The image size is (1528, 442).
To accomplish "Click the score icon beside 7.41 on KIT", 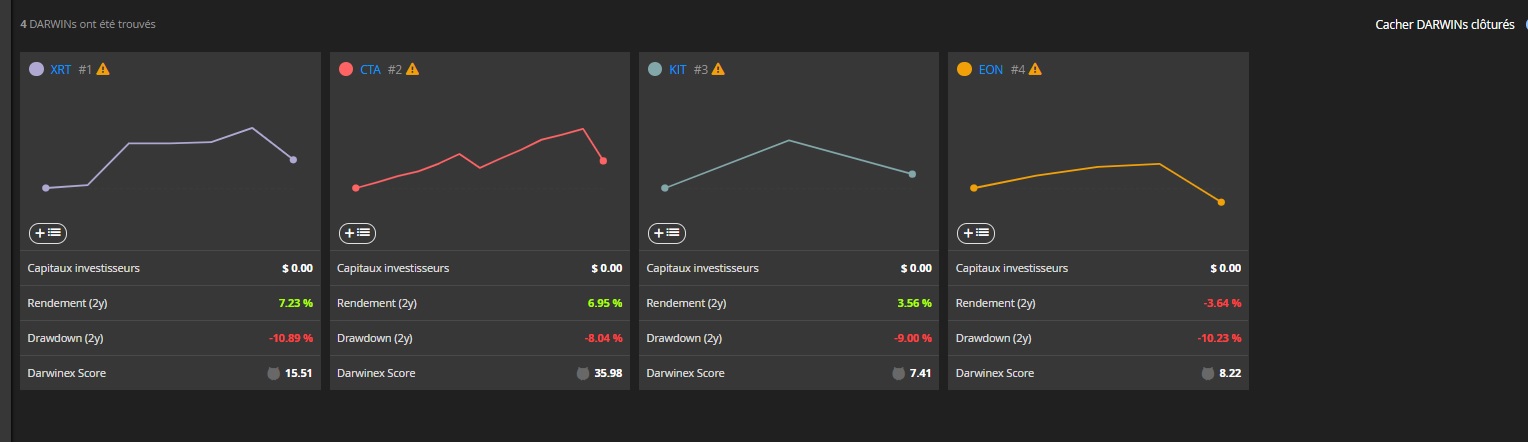I will (x=898, y=373).
